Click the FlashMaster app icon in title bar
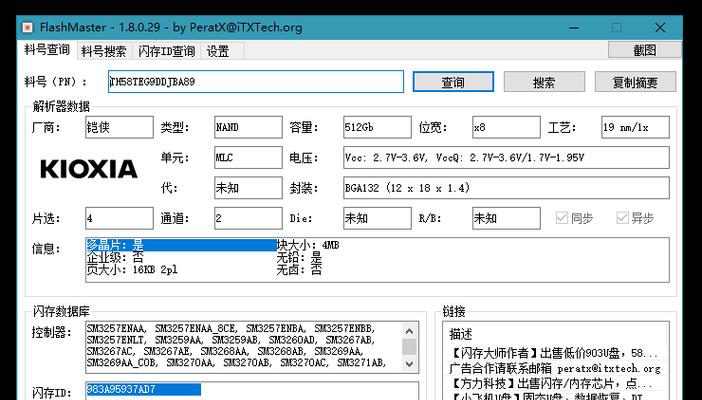This screenshot has height=400, width=702. [28, 27]
